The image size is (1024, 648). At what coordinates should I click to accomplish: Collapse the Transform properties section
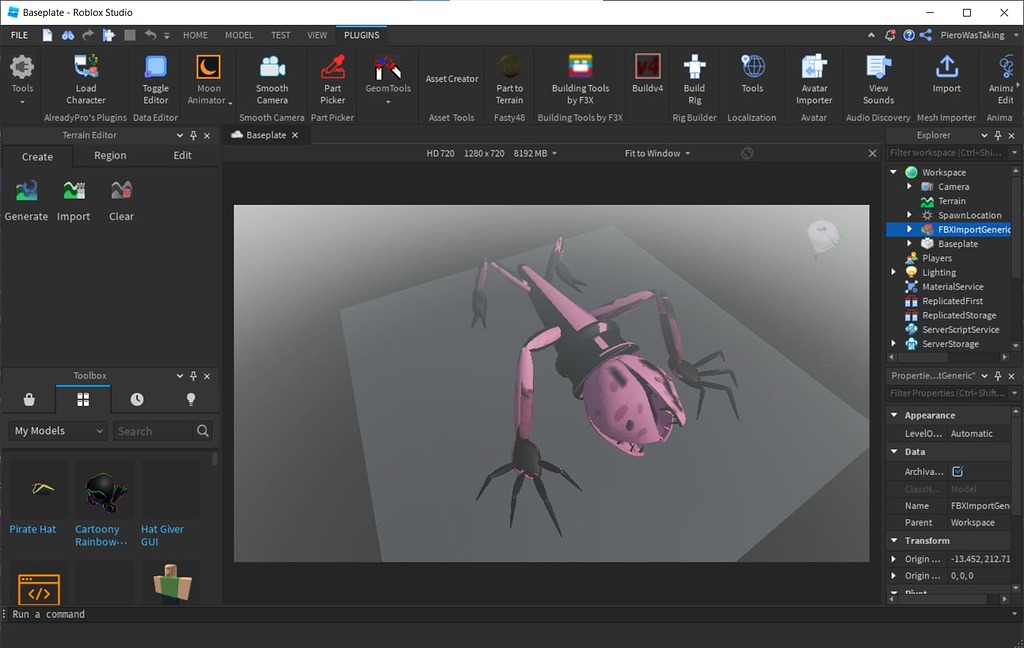894,540
